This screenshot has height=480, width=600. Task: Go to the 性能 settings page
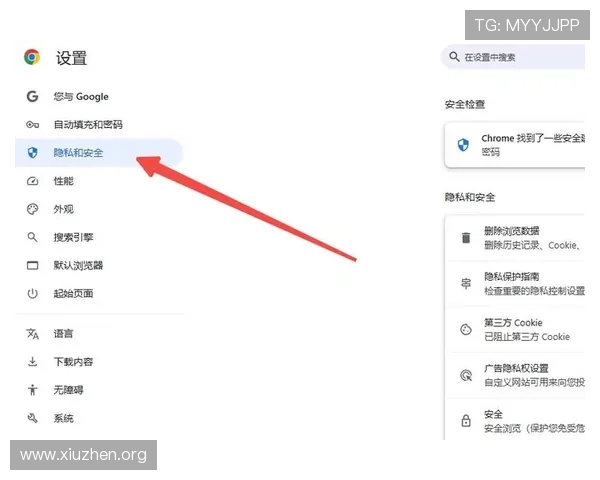tap(99, 181)
